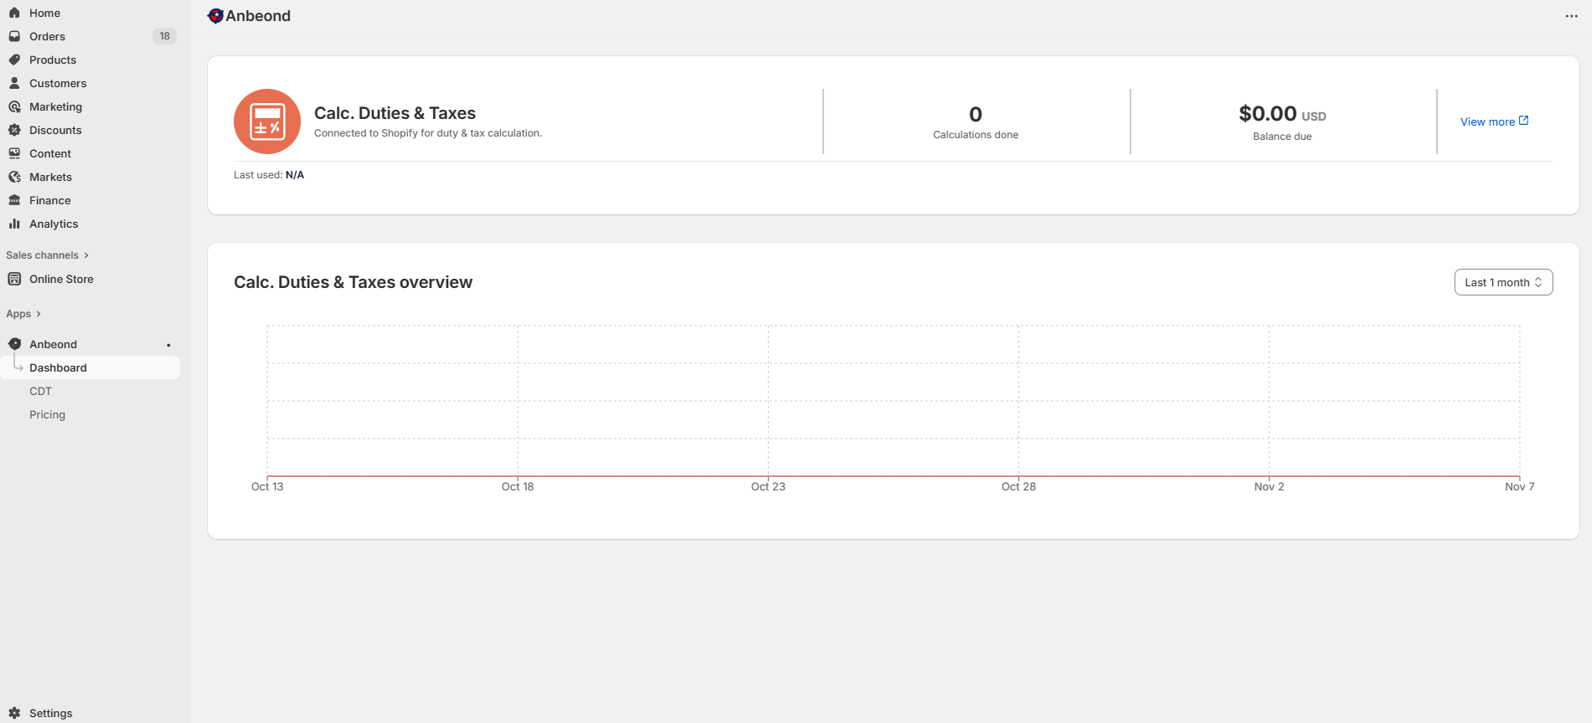
Task: Click the Products tag icon
Action: click(x=14, y=60)
